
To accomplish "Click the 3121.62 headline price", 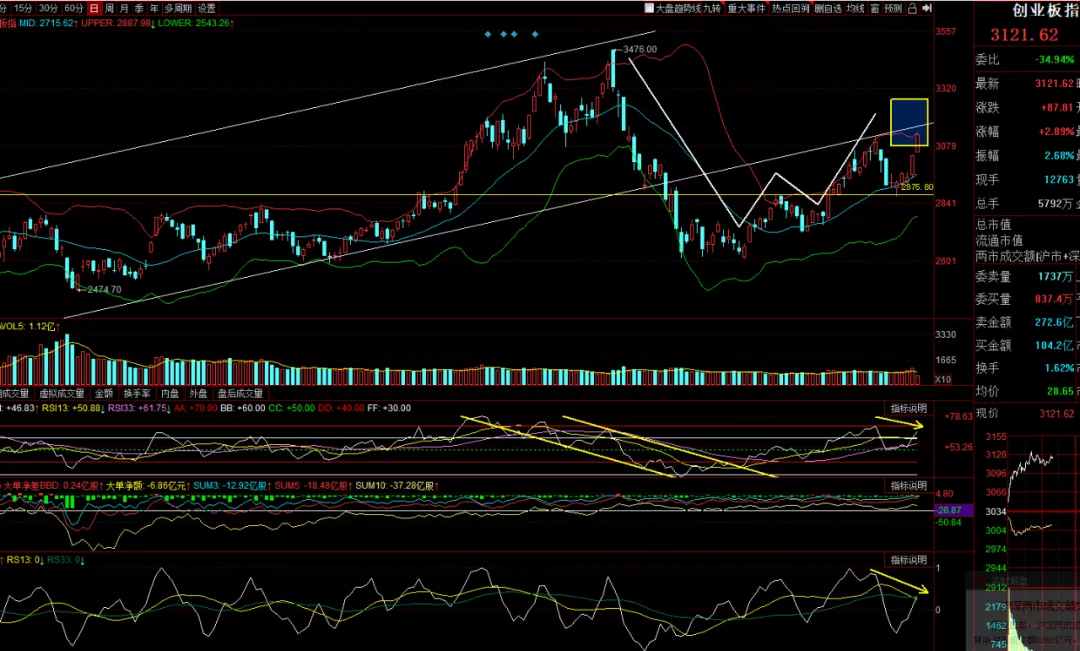I will coord(1024,35).
